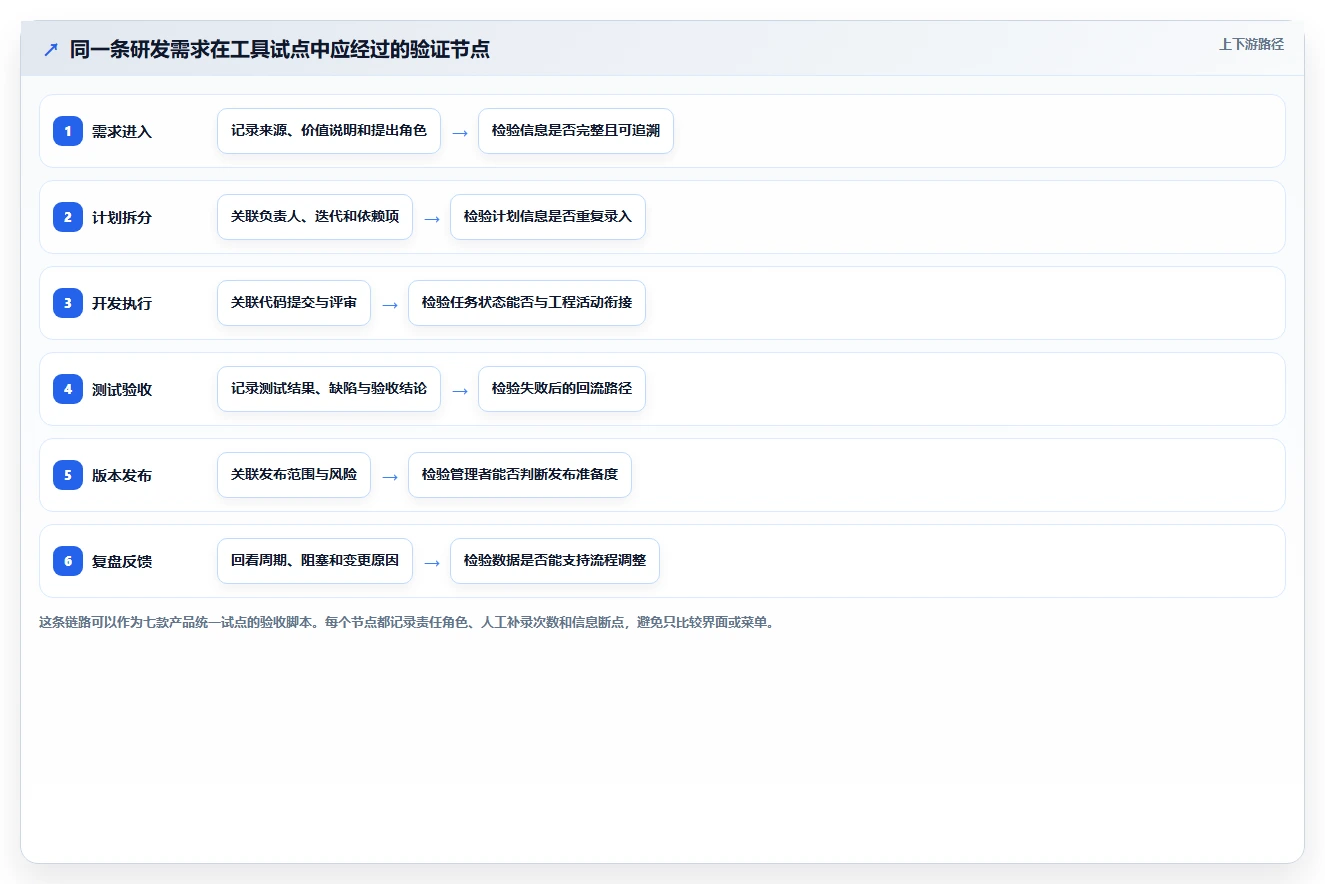Click the 关联代码提交与评审 box
The height and width of the screenshot is (884, 1325).
coord(294,303)
